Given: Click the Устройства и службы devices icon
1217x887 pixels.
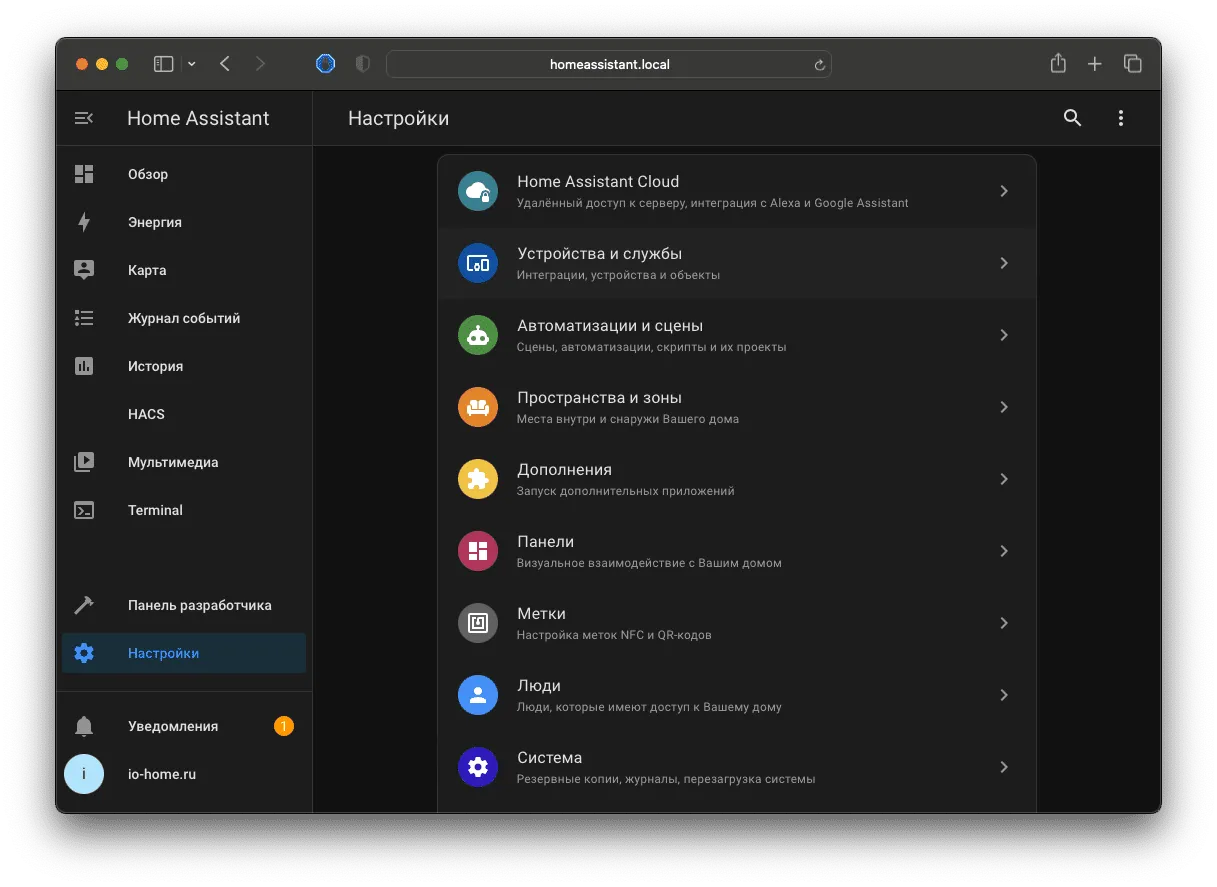Looking at the screenshot, I should (x=478, y=263).
